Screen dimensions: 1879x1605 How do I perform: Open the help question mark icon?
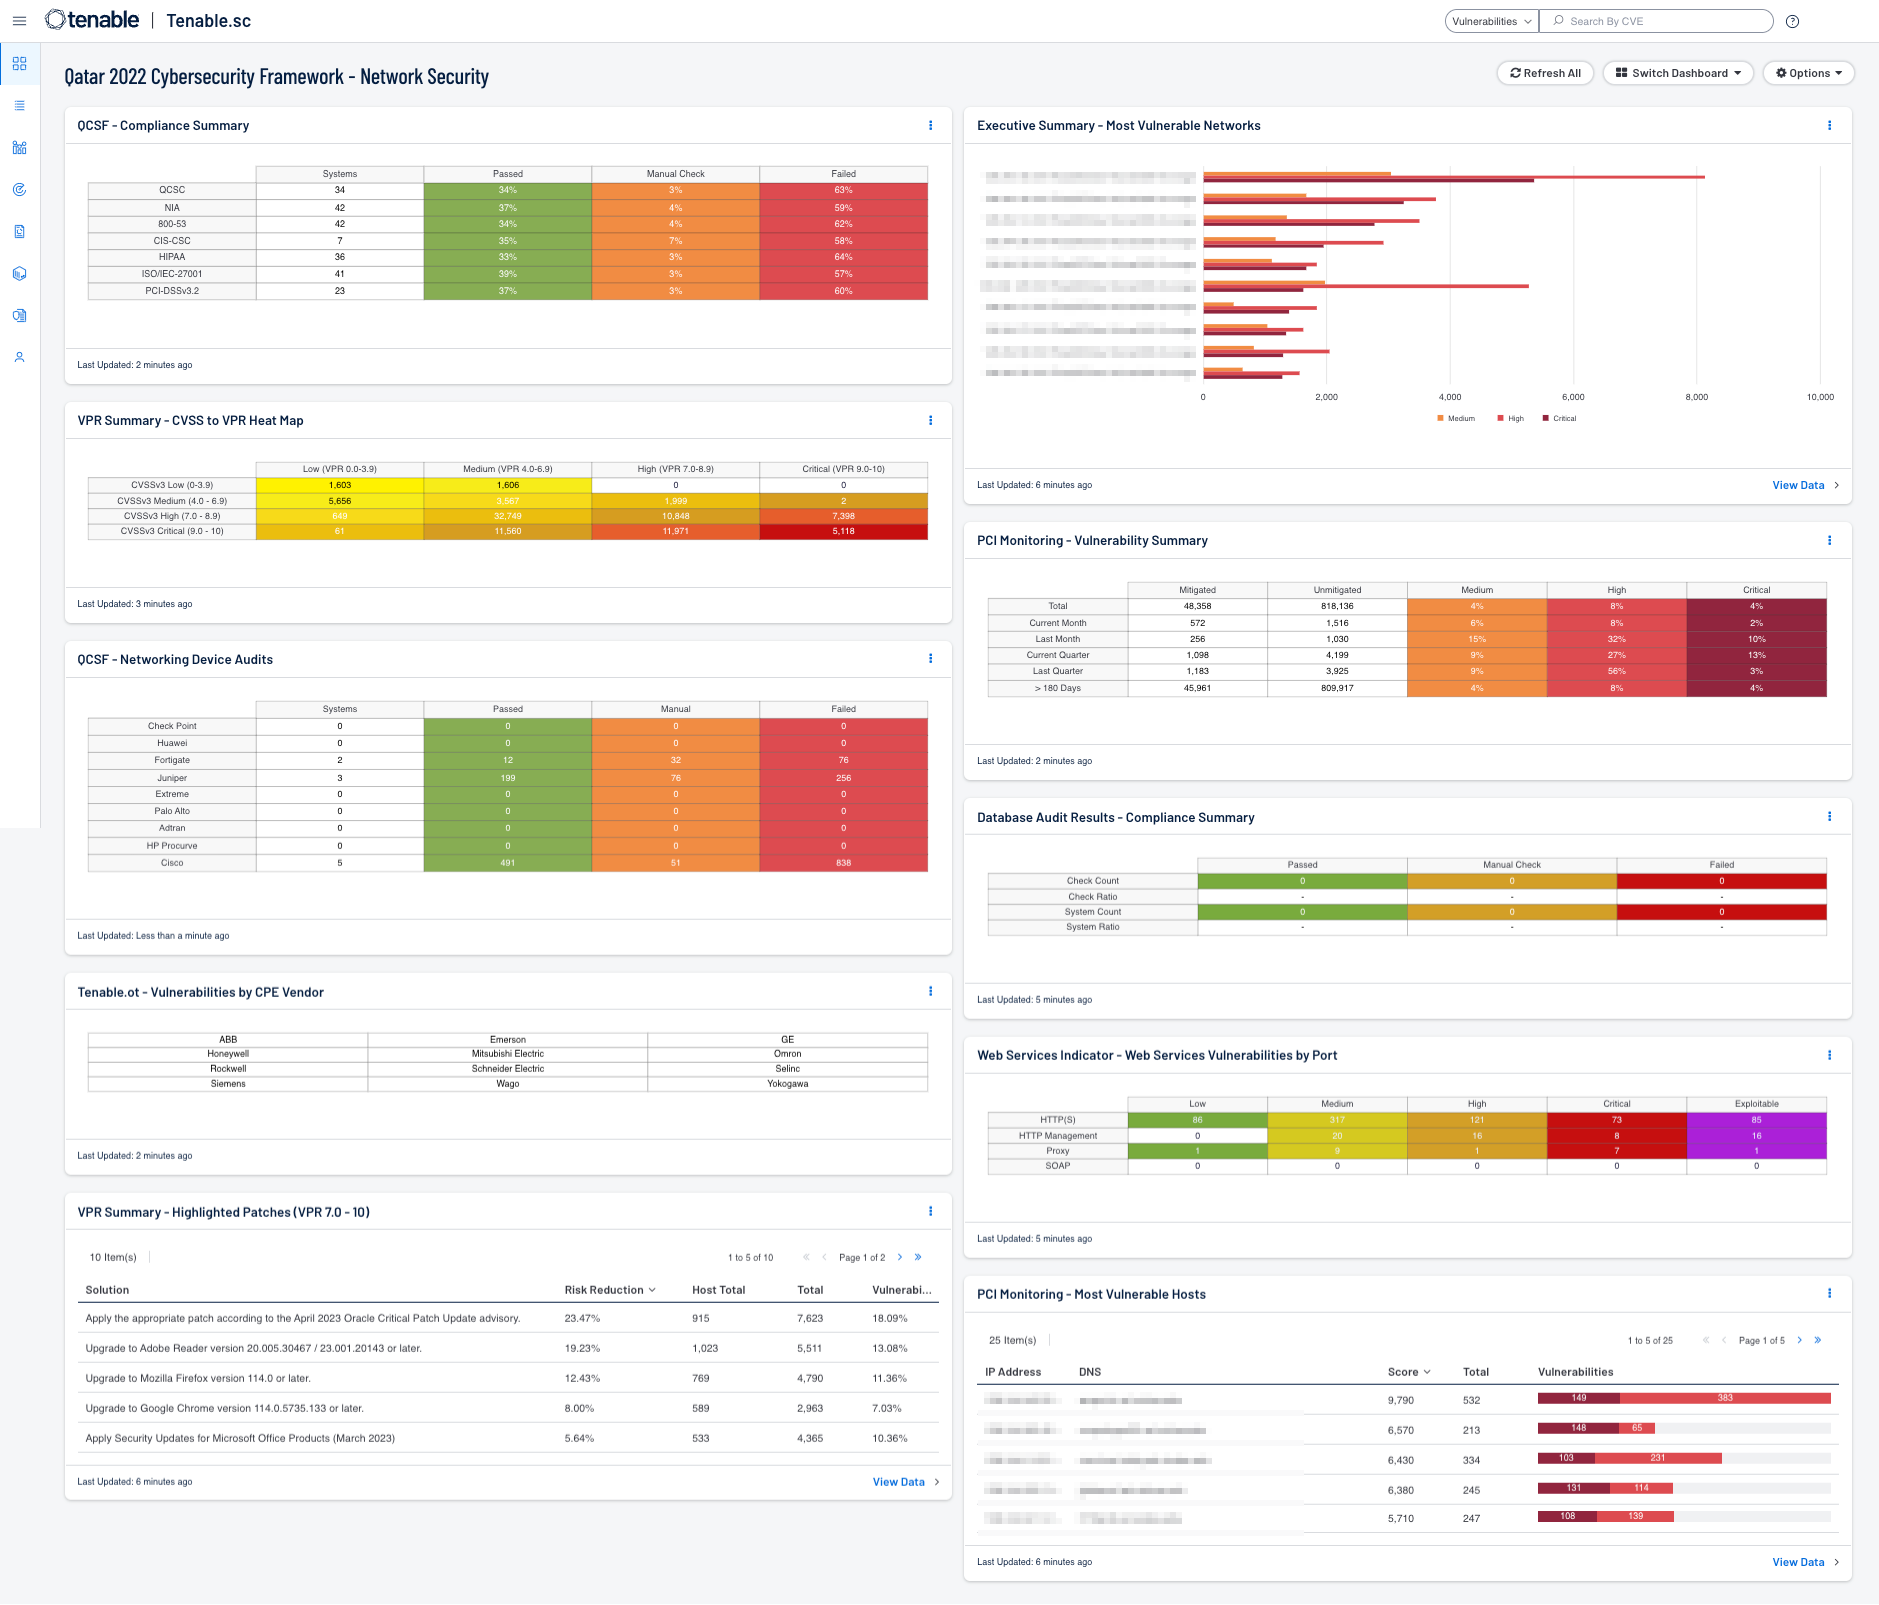point(1792,21)
